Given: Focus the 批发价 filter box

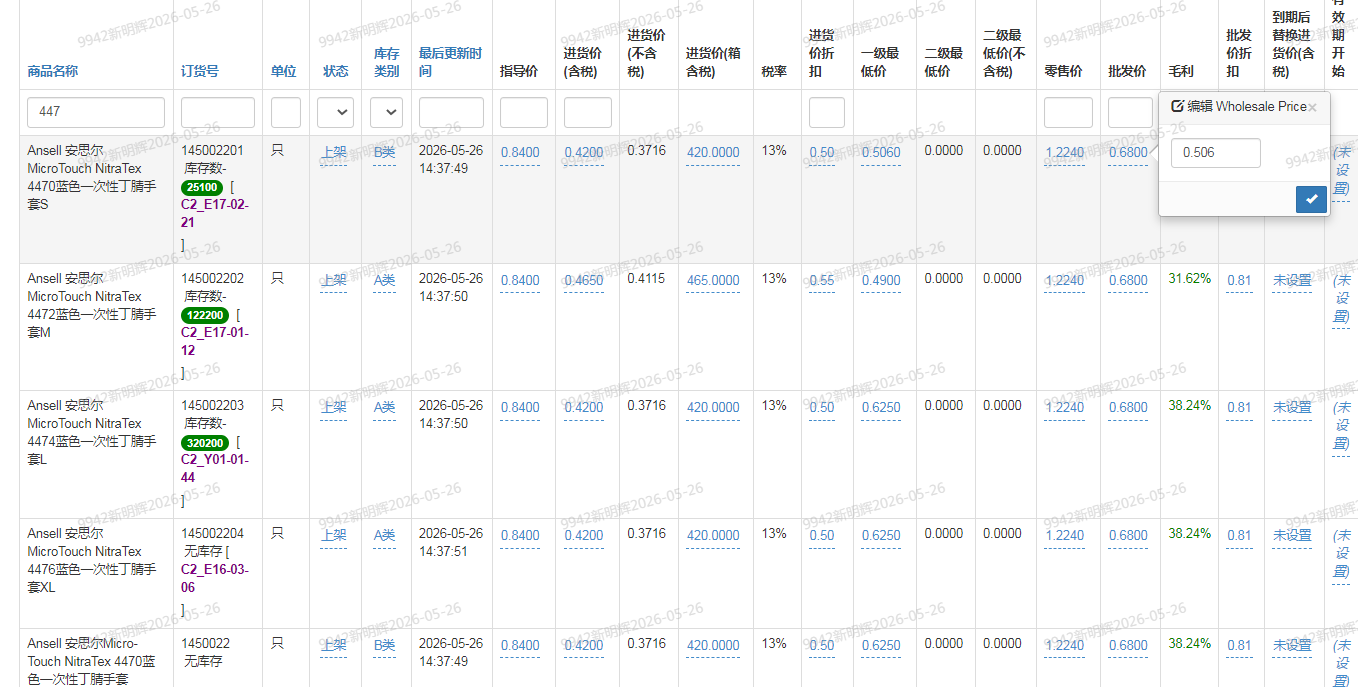Looking at the screenshot, I should (x=1131, y=112).
